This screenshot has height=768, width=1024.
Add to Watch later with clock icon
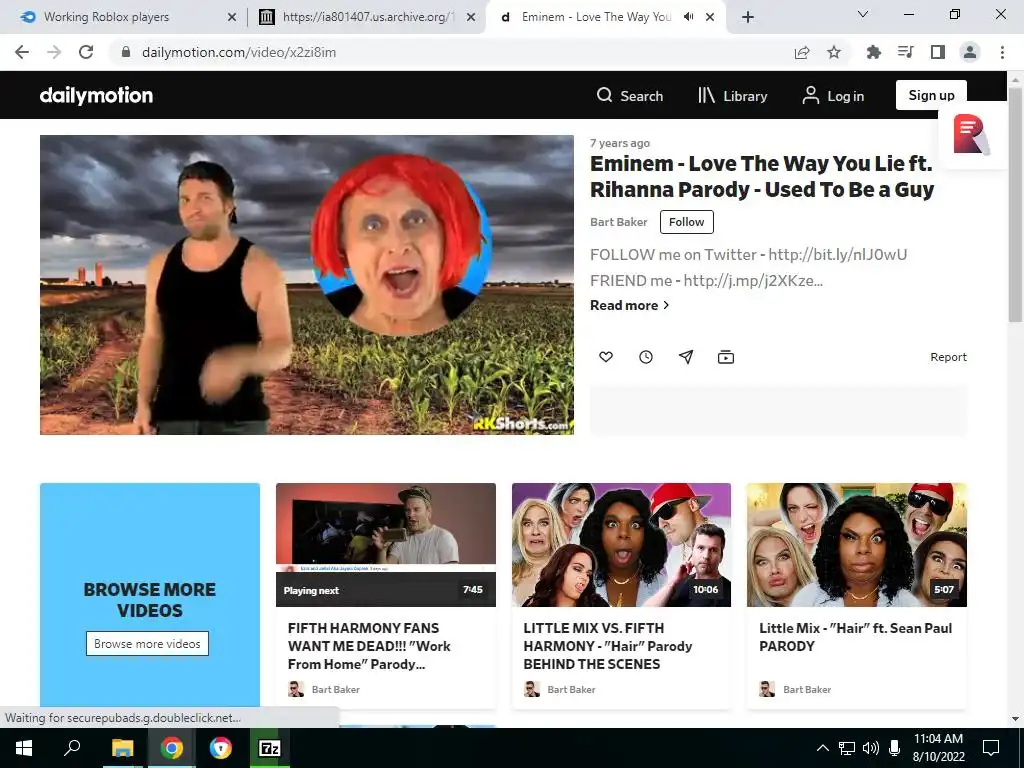[646, 357]
